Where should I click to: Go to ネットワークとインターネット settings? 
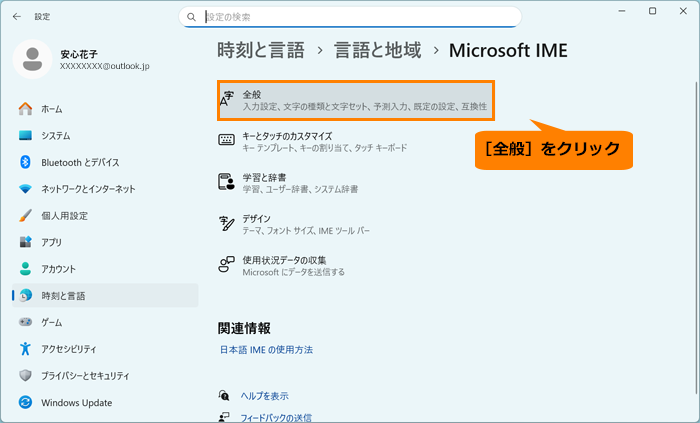pos(105,189)
